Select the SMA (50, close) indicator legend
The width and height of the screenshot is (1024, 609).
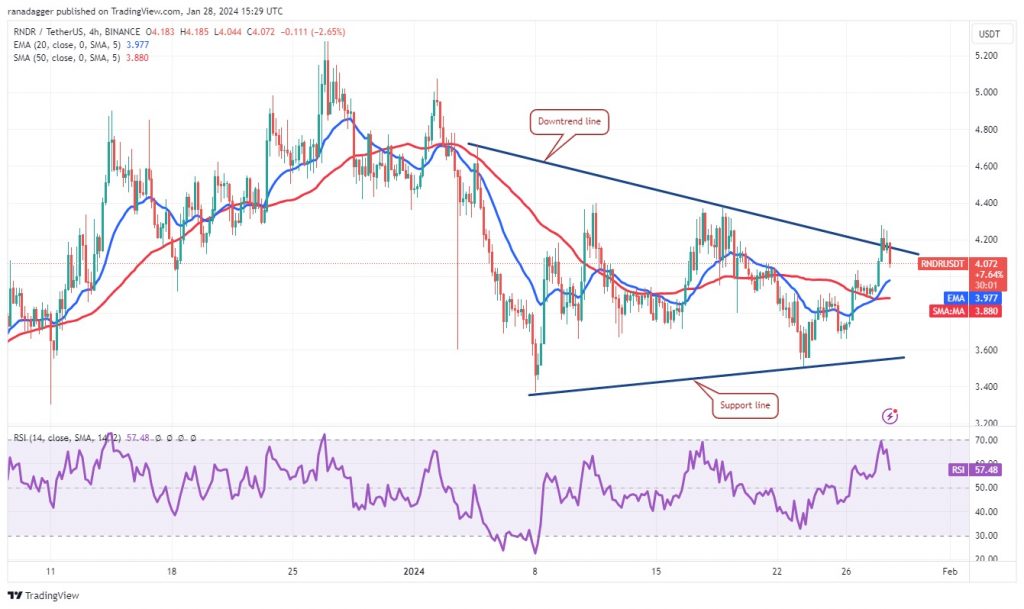[x=81, y=57]
